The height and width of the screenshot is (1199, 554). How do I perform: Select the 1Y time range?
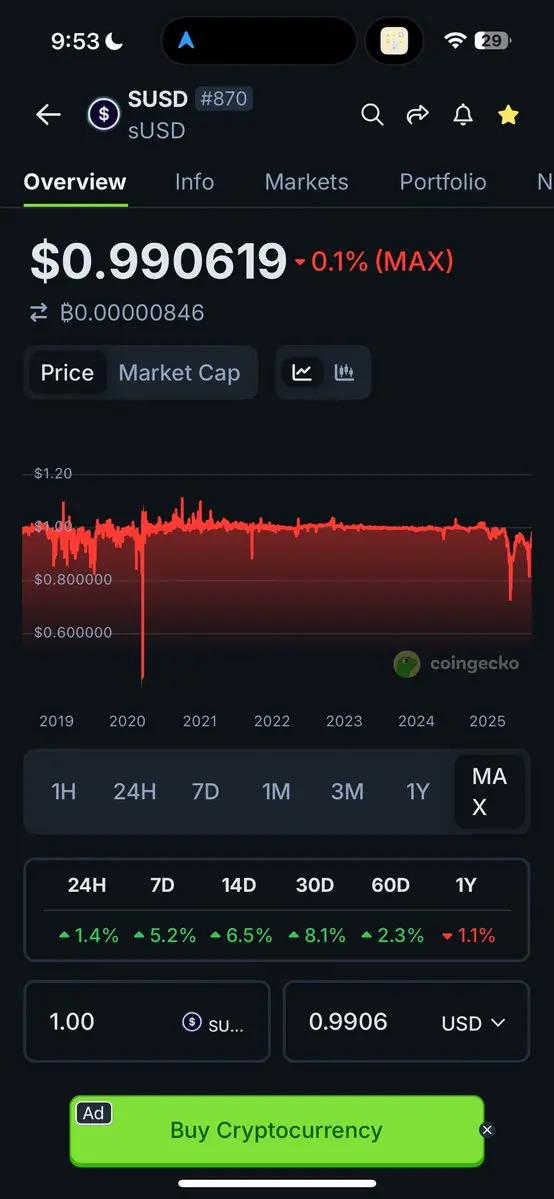418,791
